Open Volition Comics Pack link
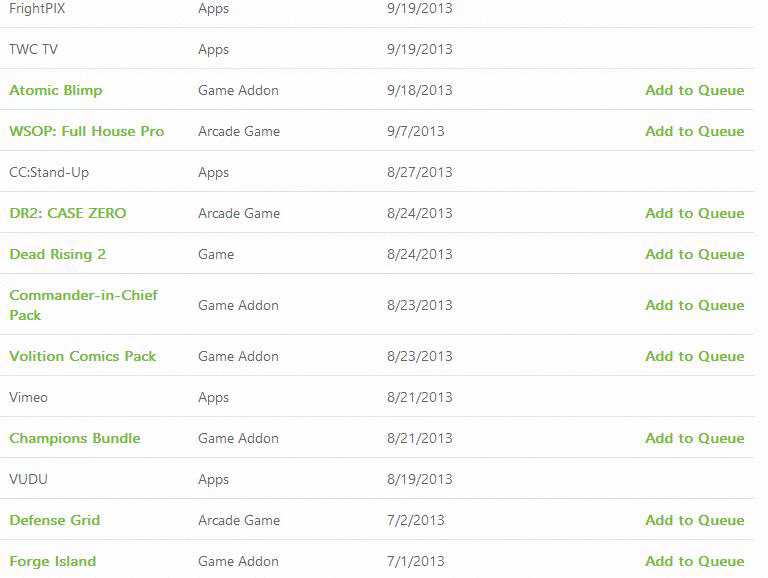The width and height of the screenshot is (768, 578). point(82,356)
